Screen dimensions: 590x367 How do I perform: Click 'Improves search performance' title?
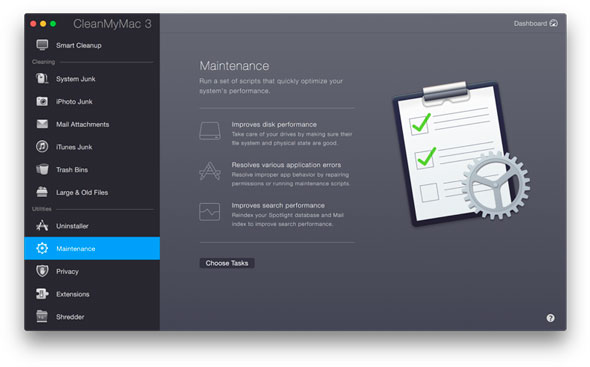coord(278,206)
